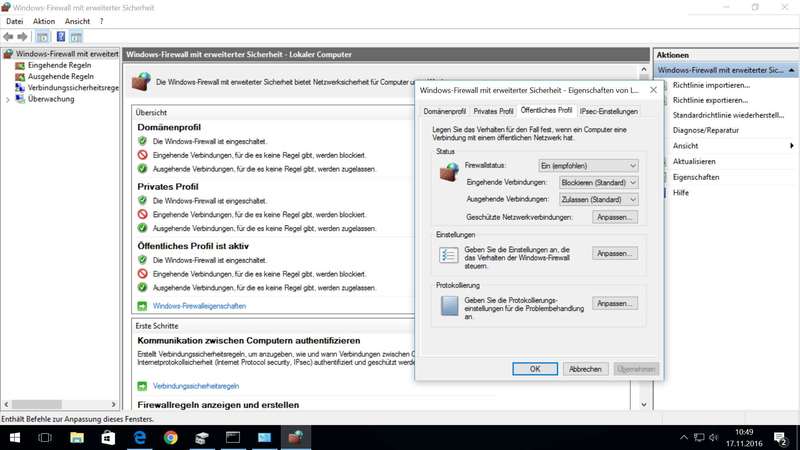Click Eigenschaften in Aktionen pane
The image size is (800, 450).
[696, 178]
